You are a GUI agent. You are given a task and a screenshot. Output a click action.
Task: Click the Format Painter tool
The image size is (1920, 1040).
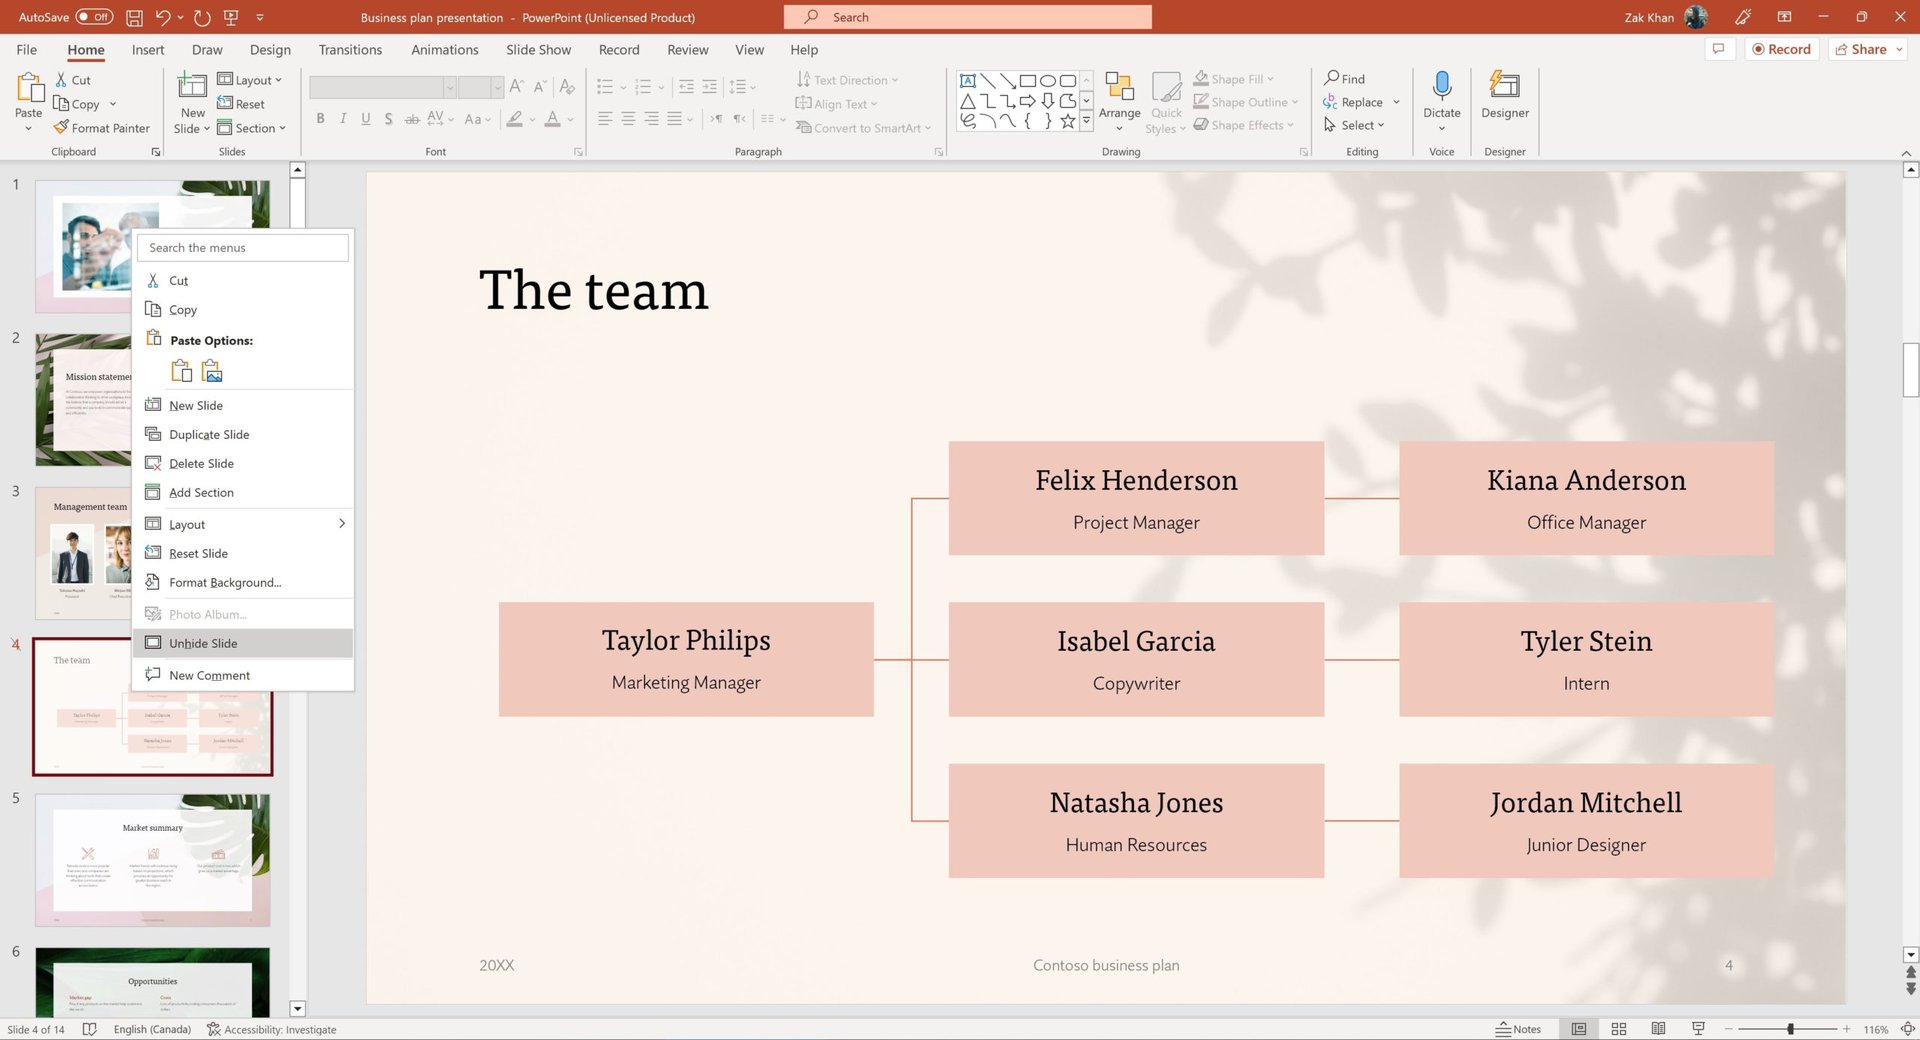[101, 128]
